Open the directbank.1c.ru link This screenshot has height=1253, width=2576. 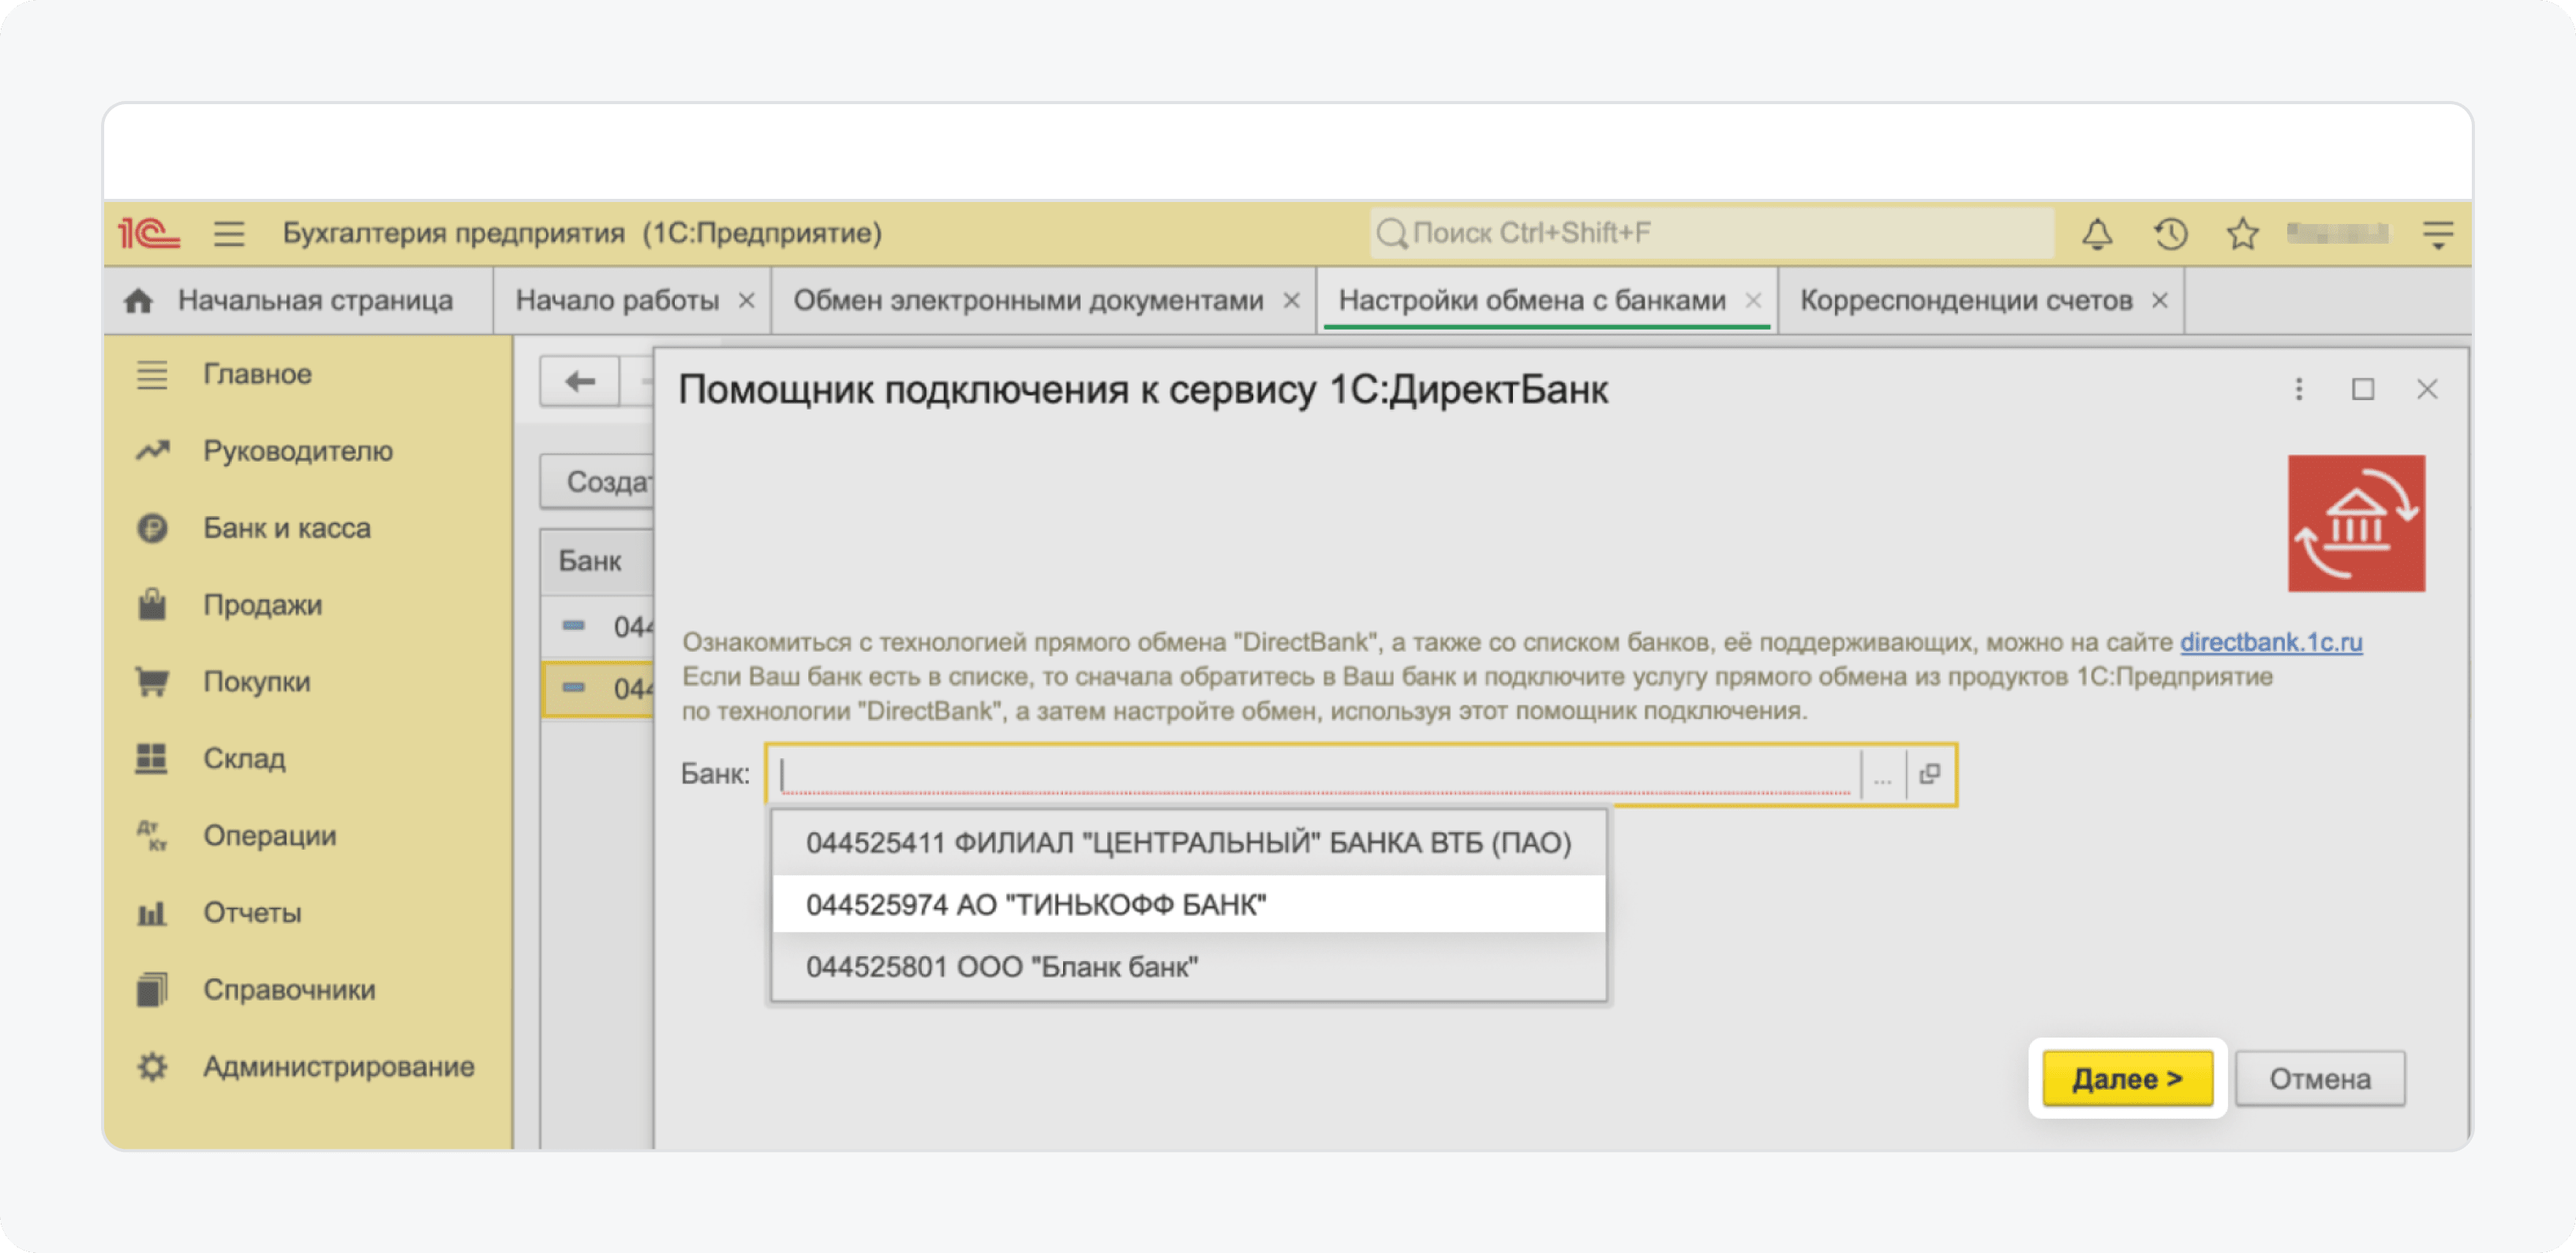pyautogui.click(x=2271, y=642)
